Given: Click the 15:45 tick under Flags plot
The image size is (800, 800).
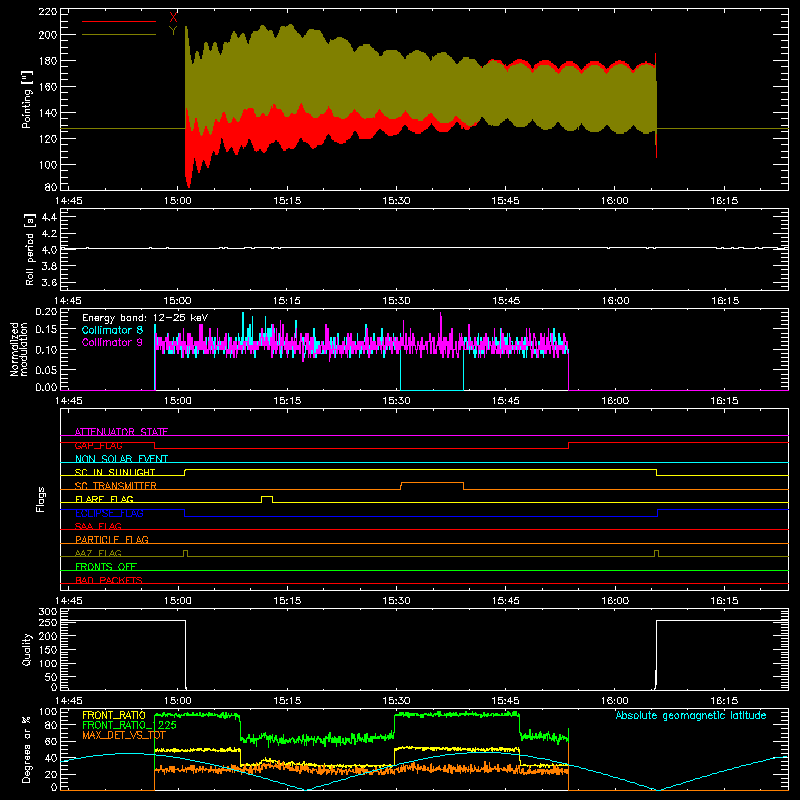Looking at the screenshot, I should click(505, 601).
